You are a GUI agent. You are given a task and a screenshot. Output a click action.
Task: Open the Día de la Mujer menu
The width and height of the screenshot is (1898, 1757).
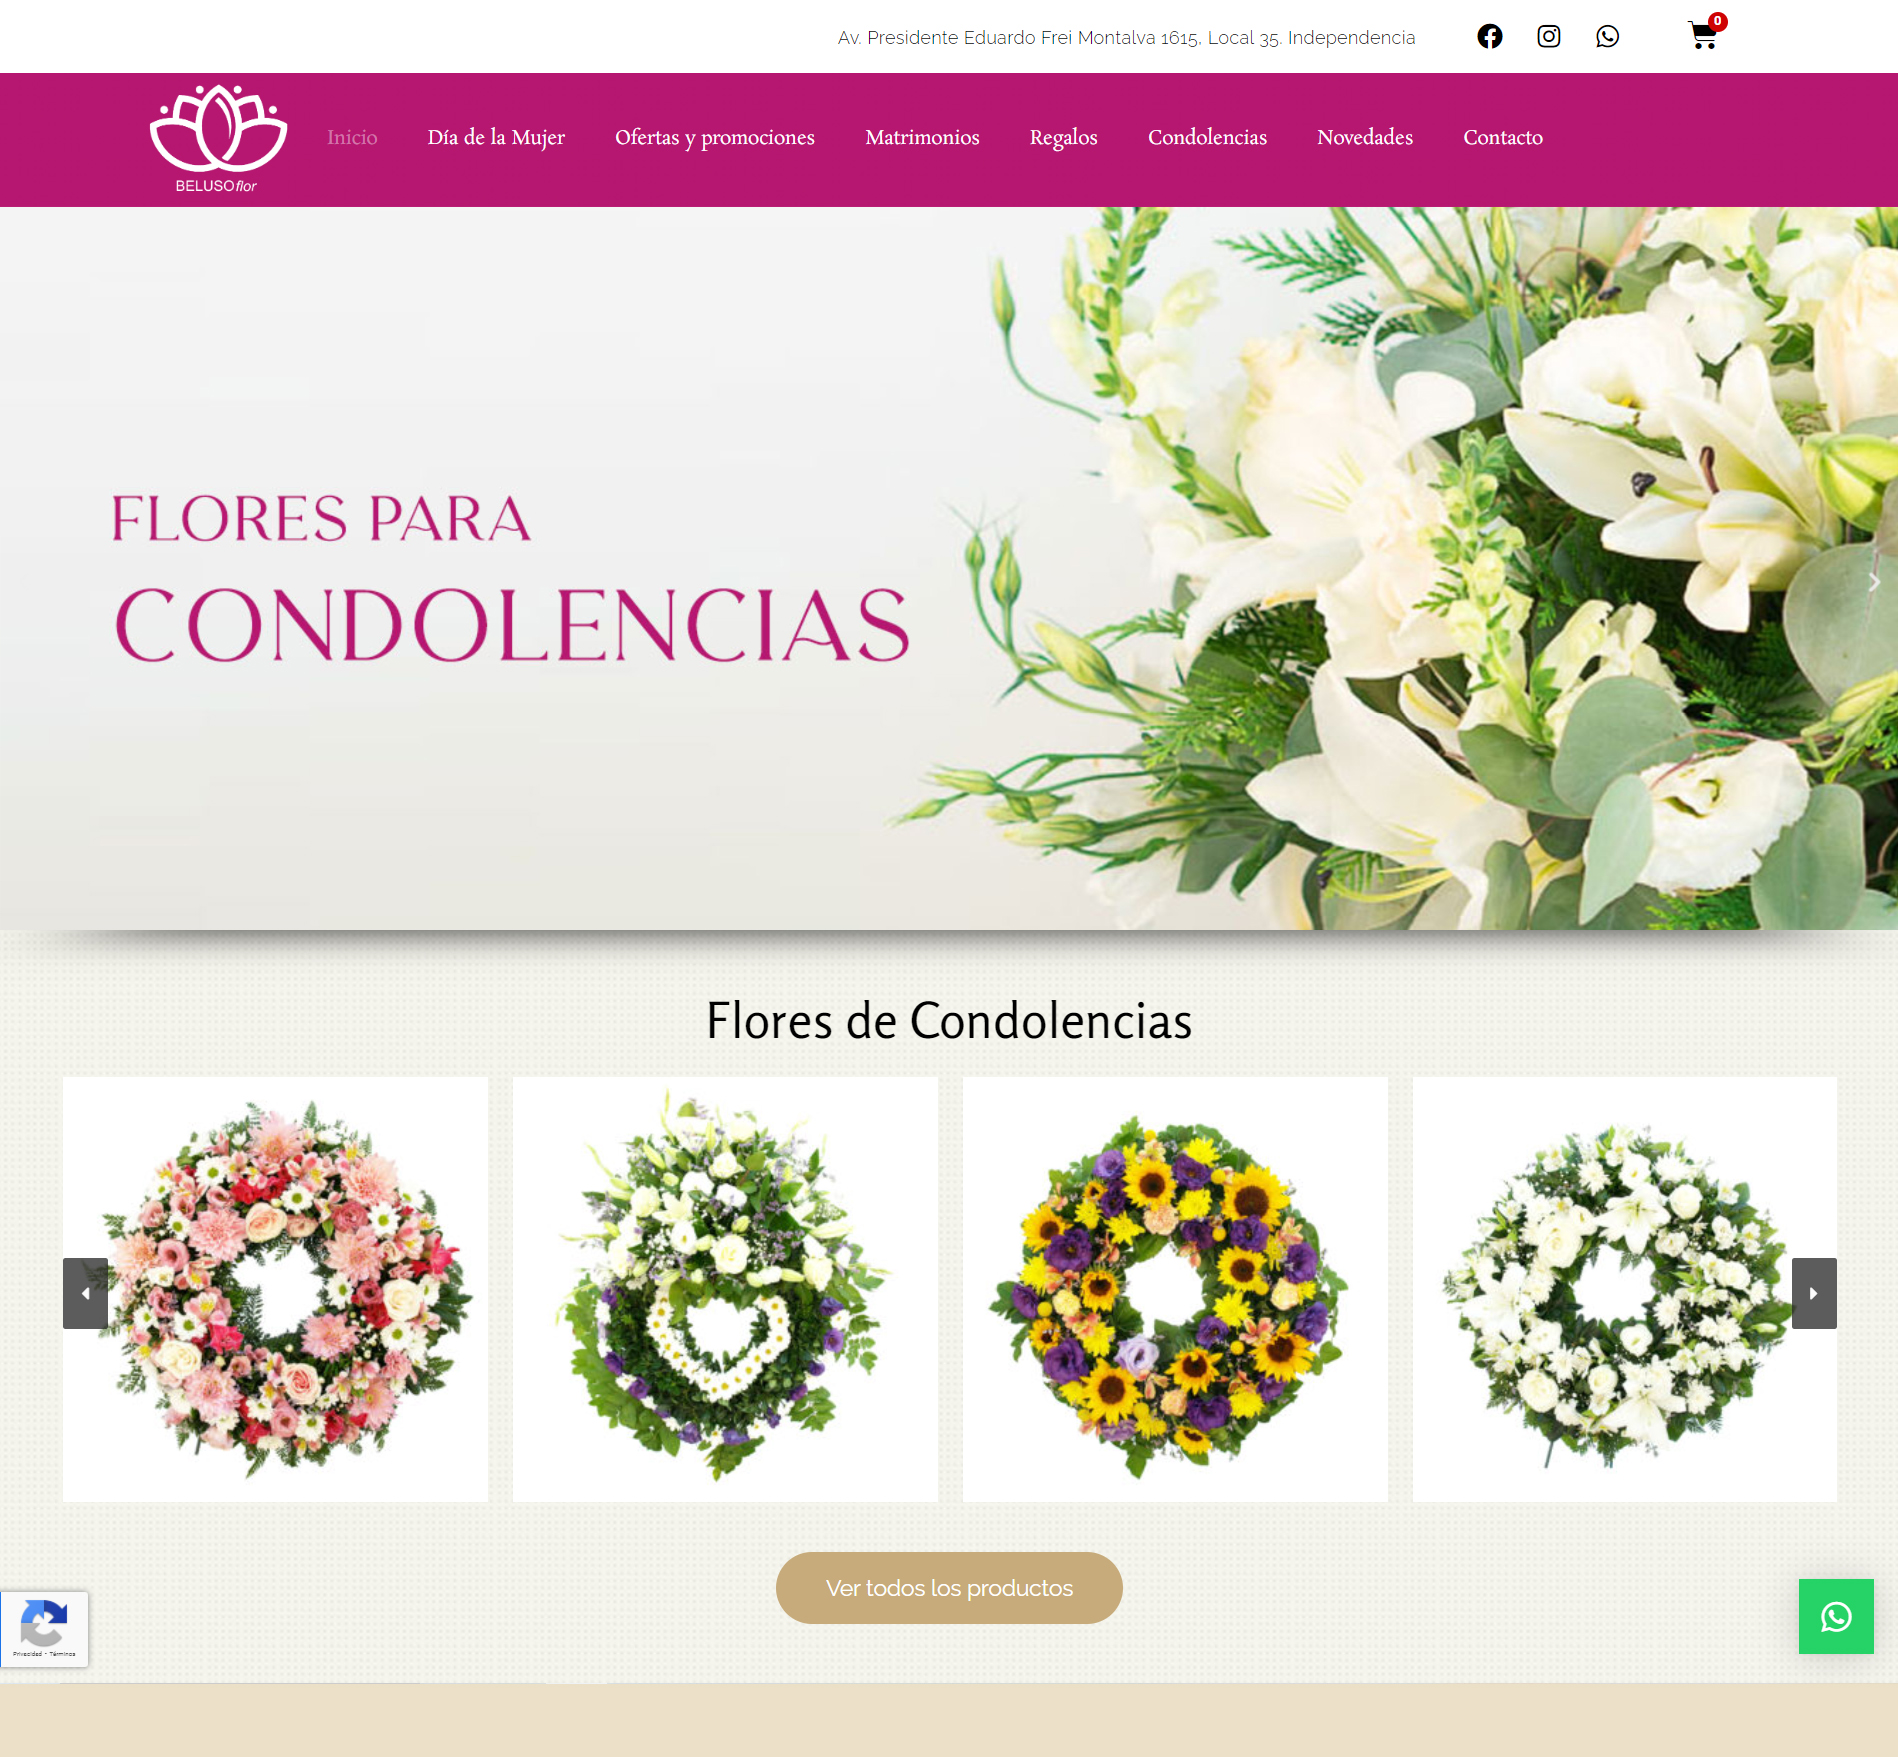(496, 137)
